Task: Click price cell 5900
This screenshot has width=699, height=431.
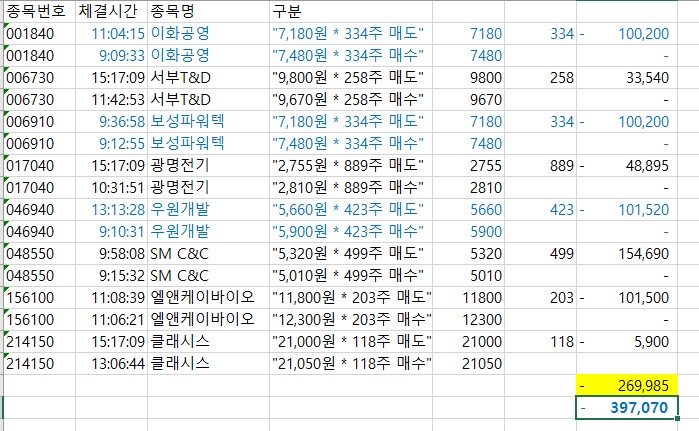Action: click(x=469, y=232)
